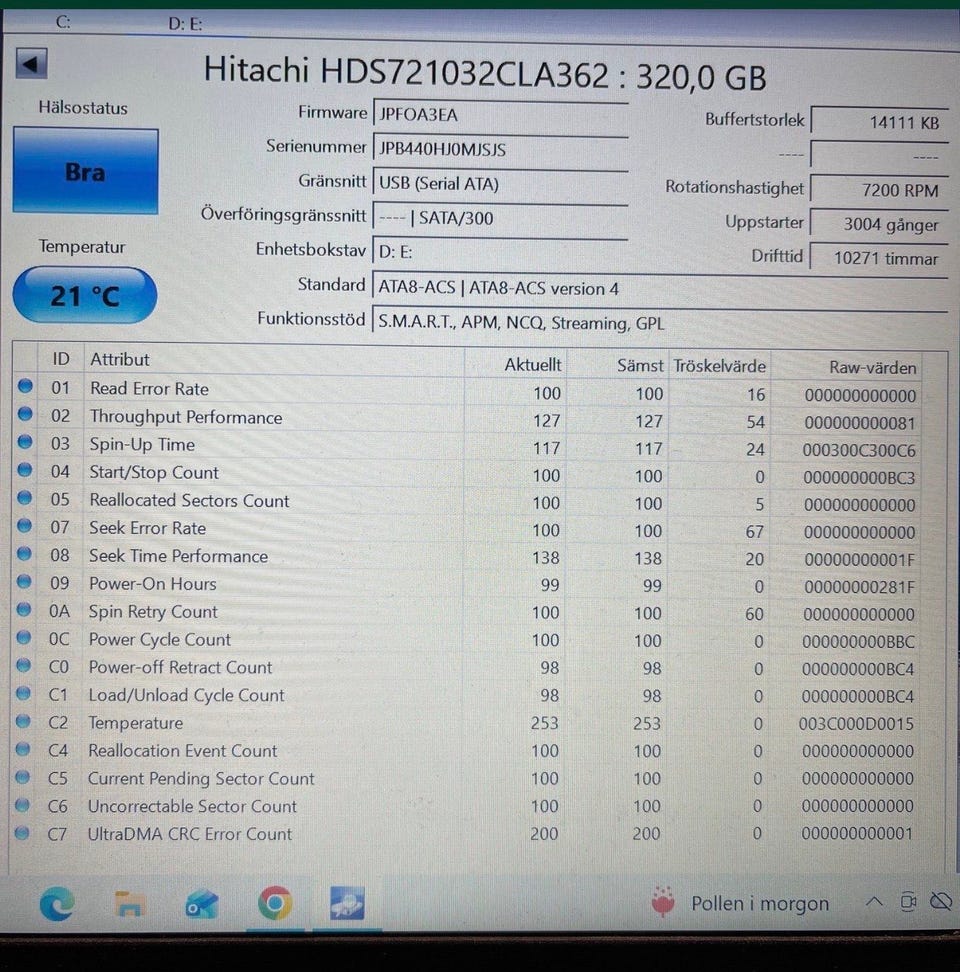The image size is (960, 972).
Task: Click the CrystalDiskInfo taskbar icon
Action: point(347,904)
